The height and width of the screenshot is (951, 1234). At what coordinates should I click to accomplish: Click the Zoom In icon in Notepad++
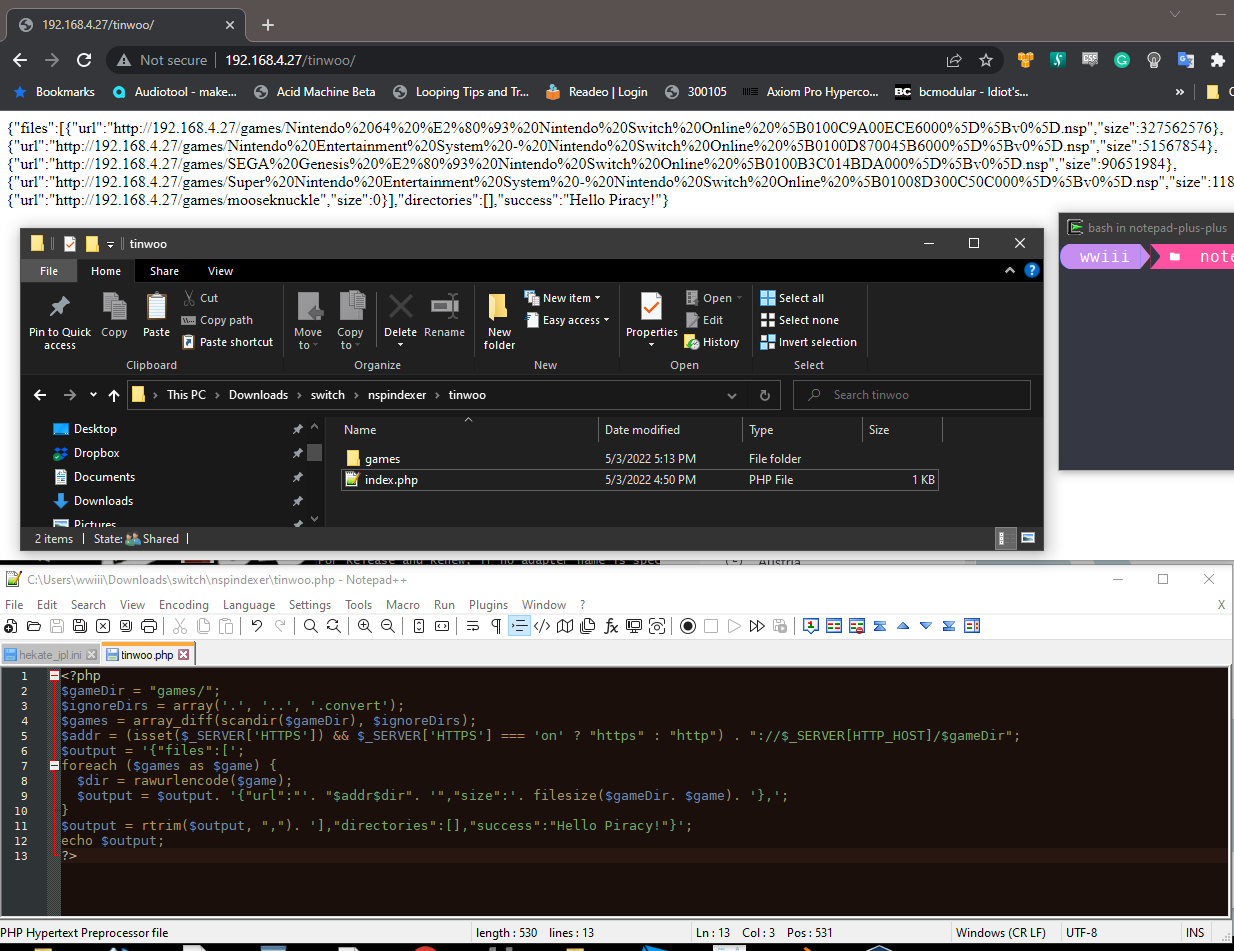click(x=364, y=626)
